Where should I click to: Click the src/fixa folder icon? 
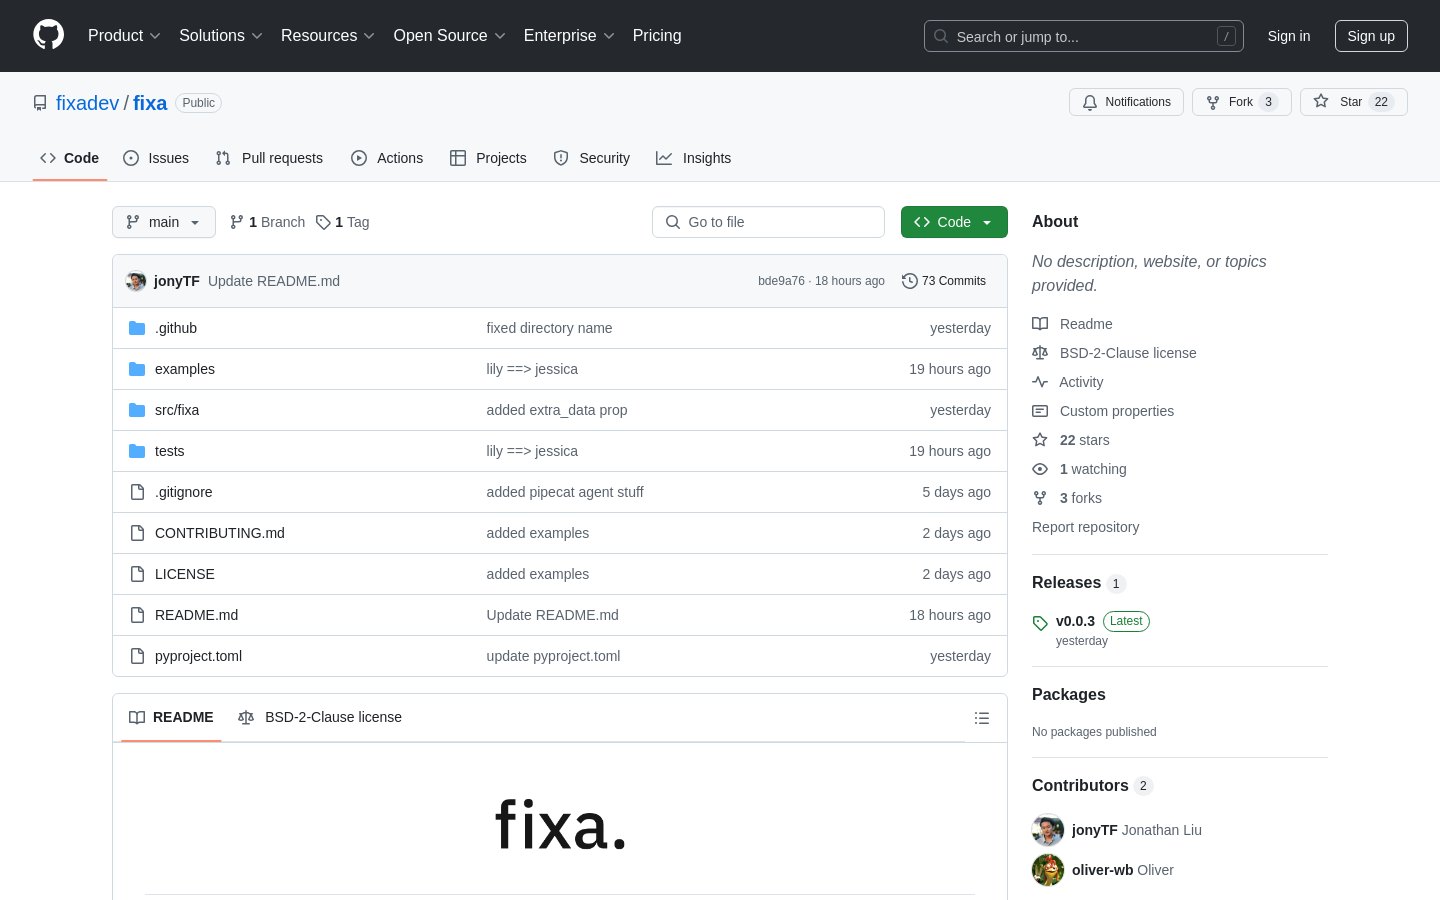coord(137,410)
